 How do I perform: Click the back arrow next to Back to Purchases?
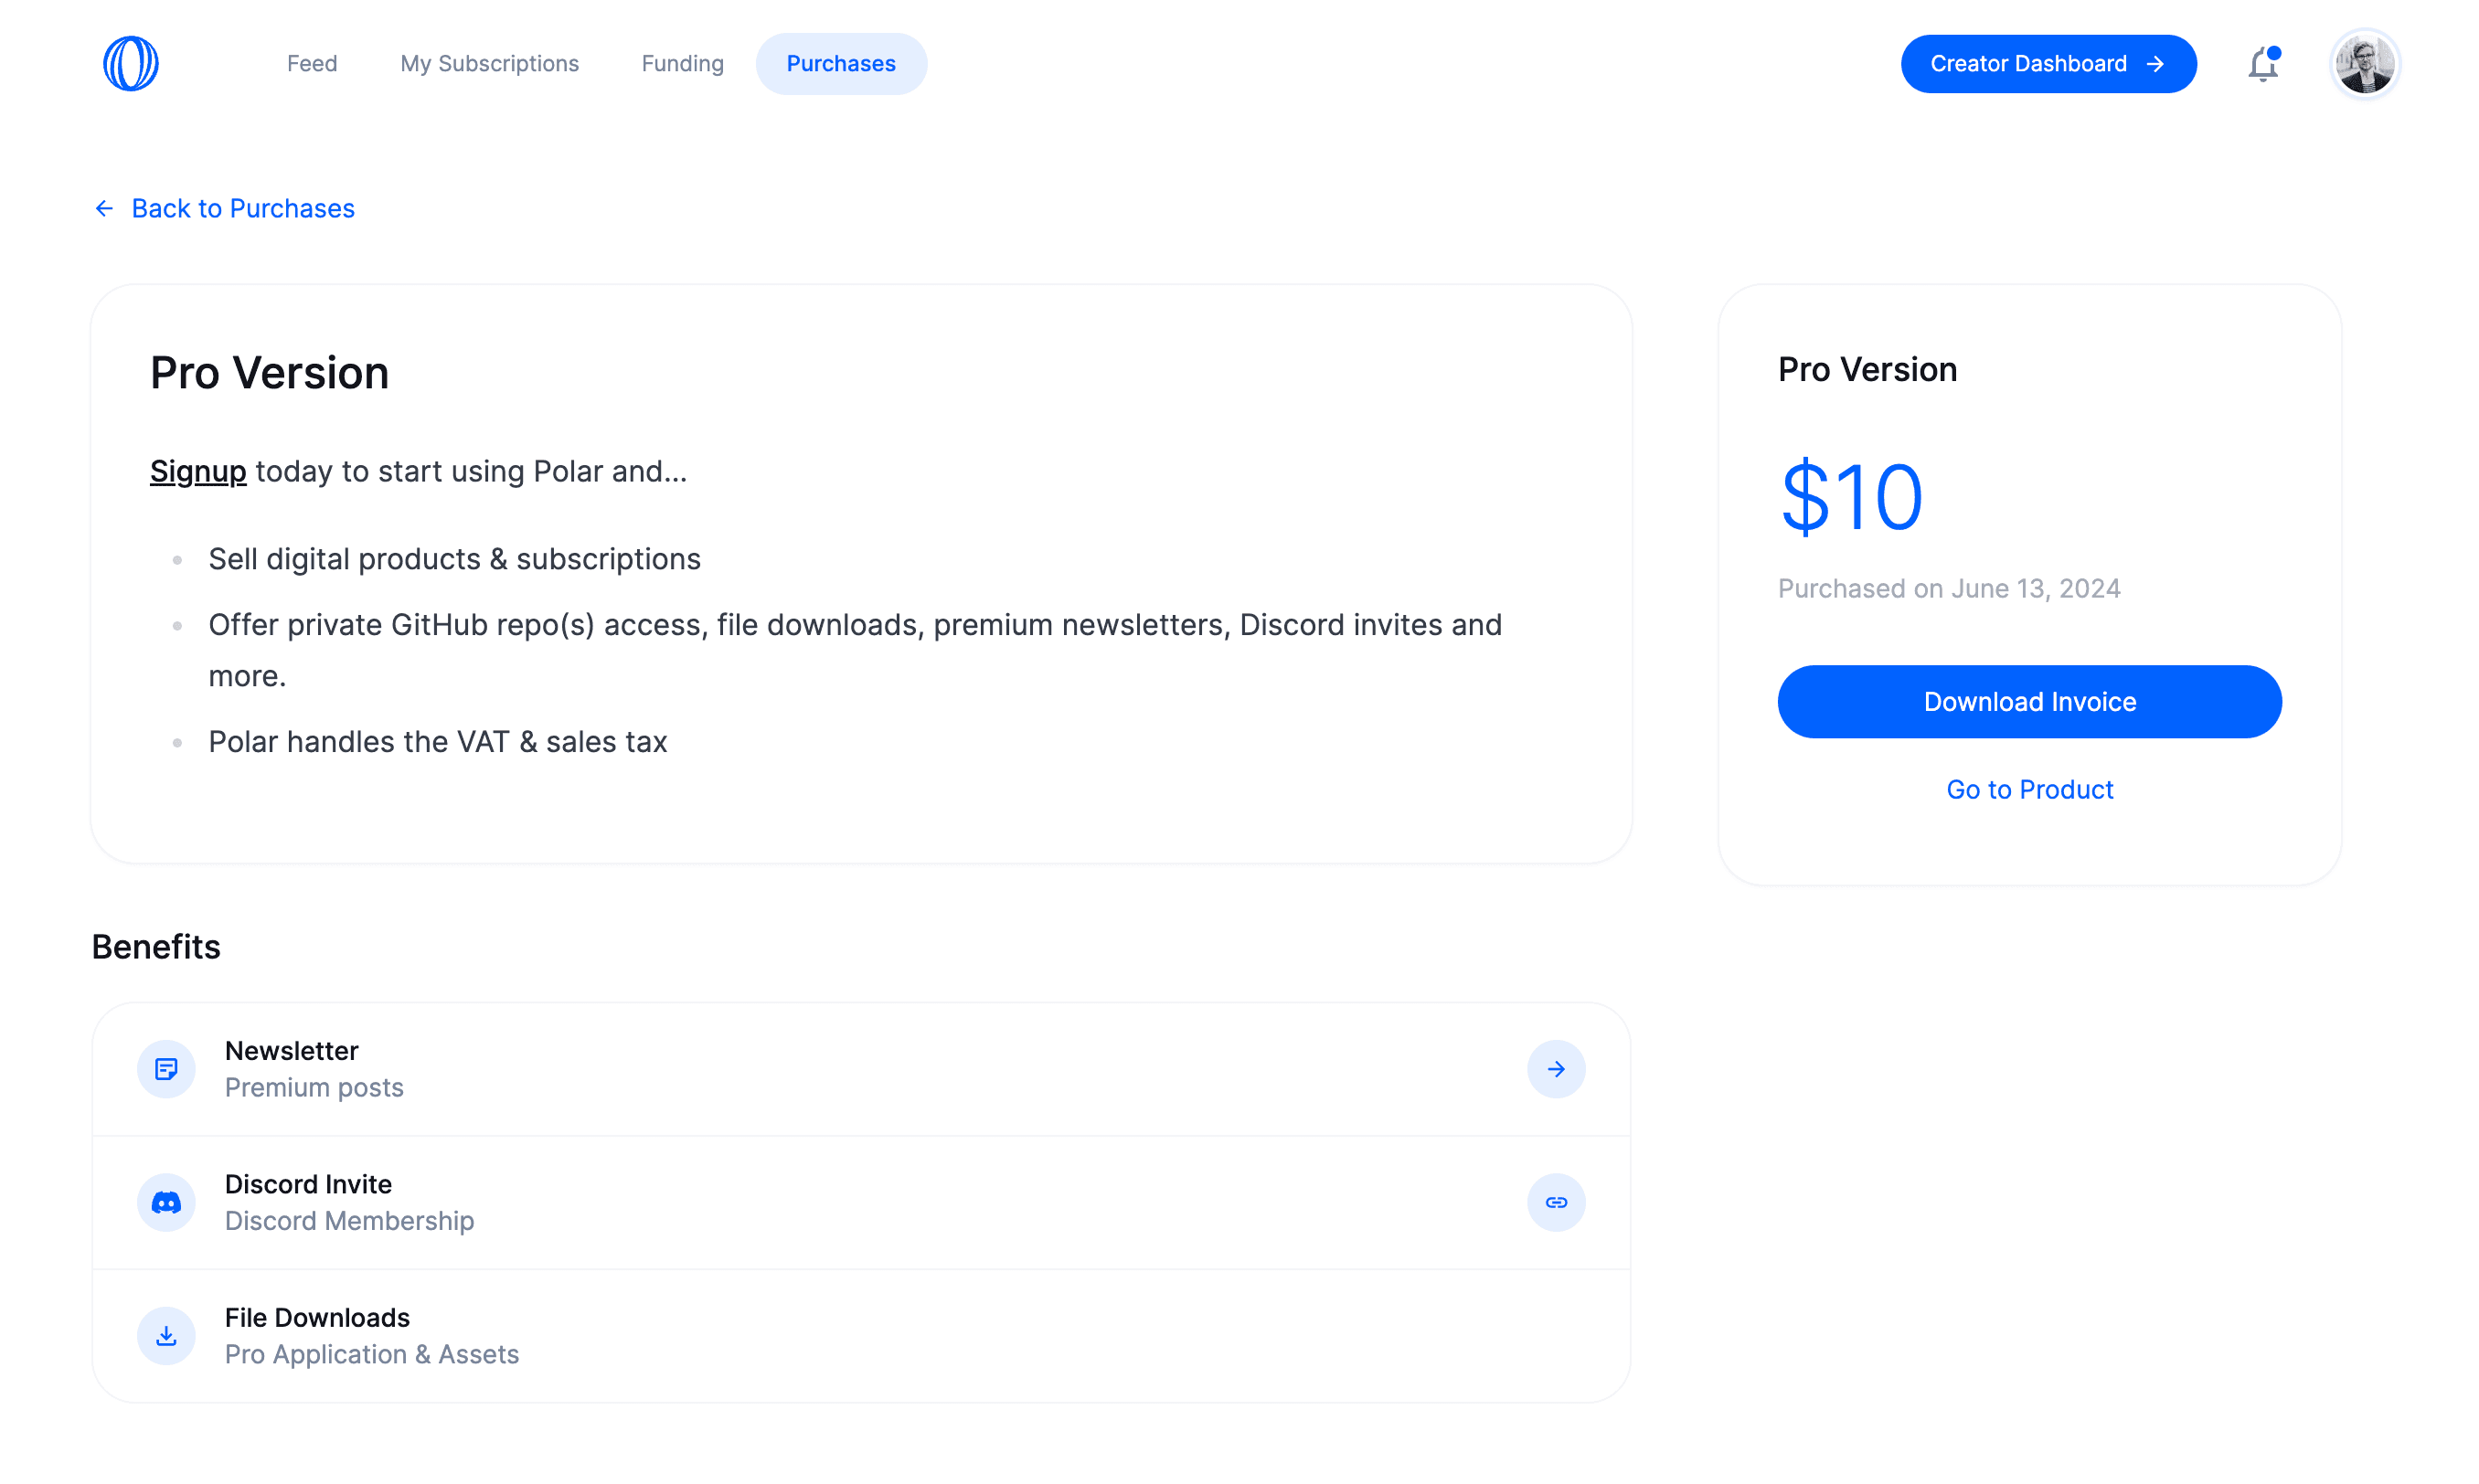coord(104,208)
